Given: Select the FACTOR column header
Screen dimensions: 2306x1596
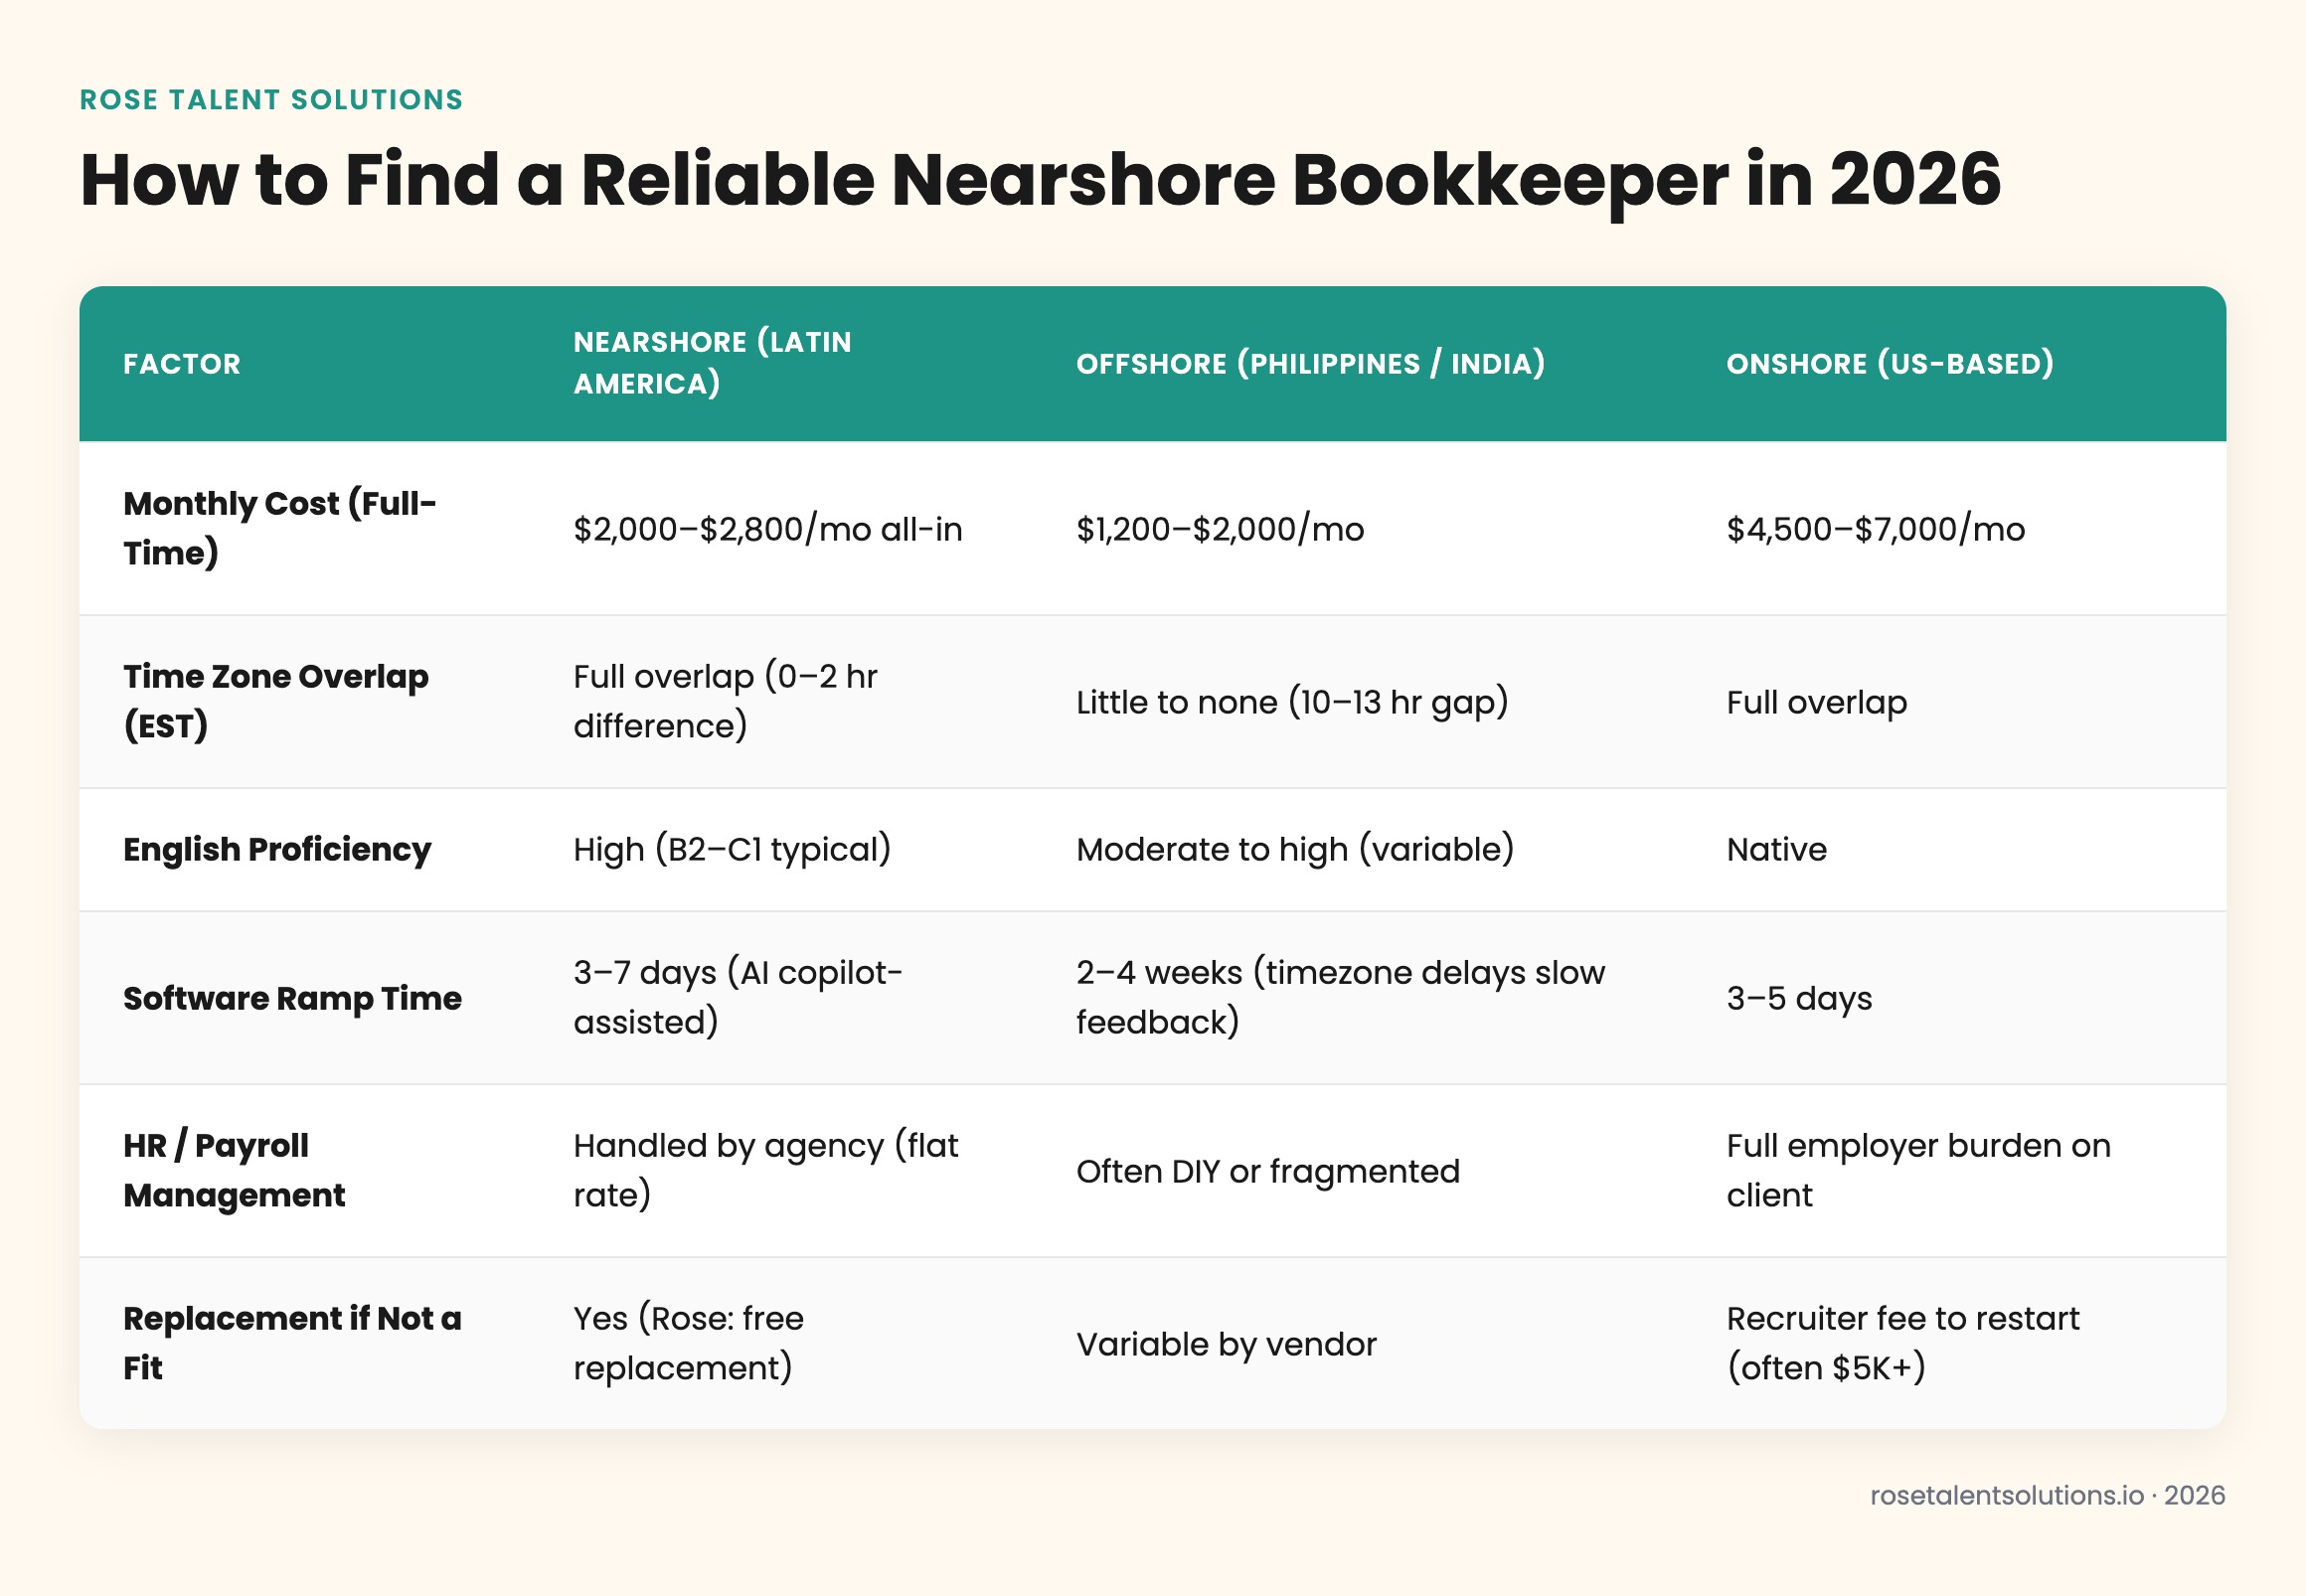Looking at the screenshot, I should click(x=182, y=364).
